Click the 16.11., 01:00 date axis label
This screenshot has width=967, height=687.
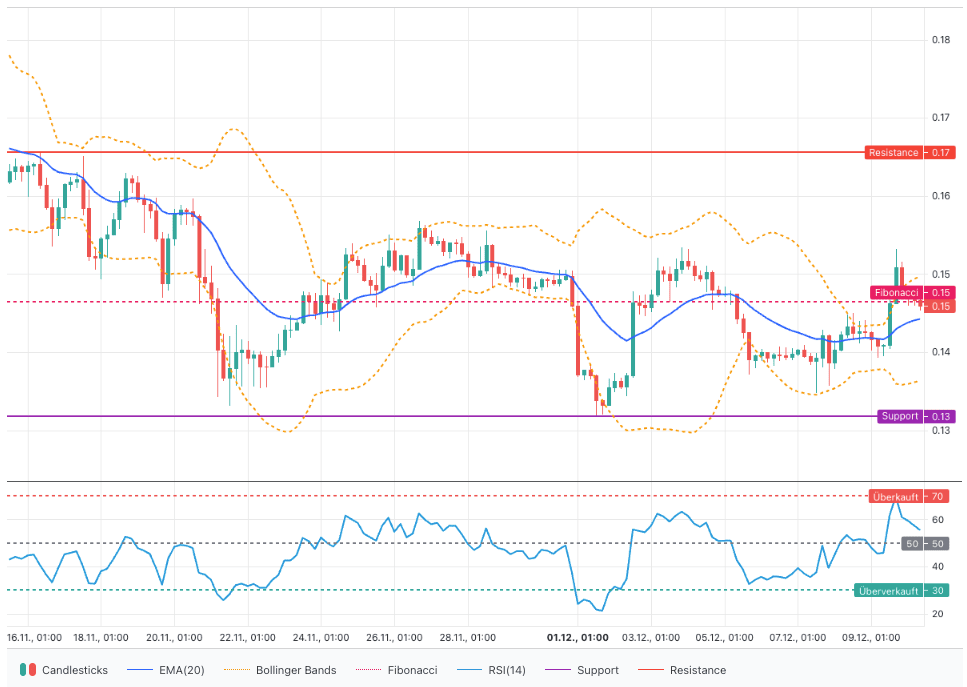[34, 637]
